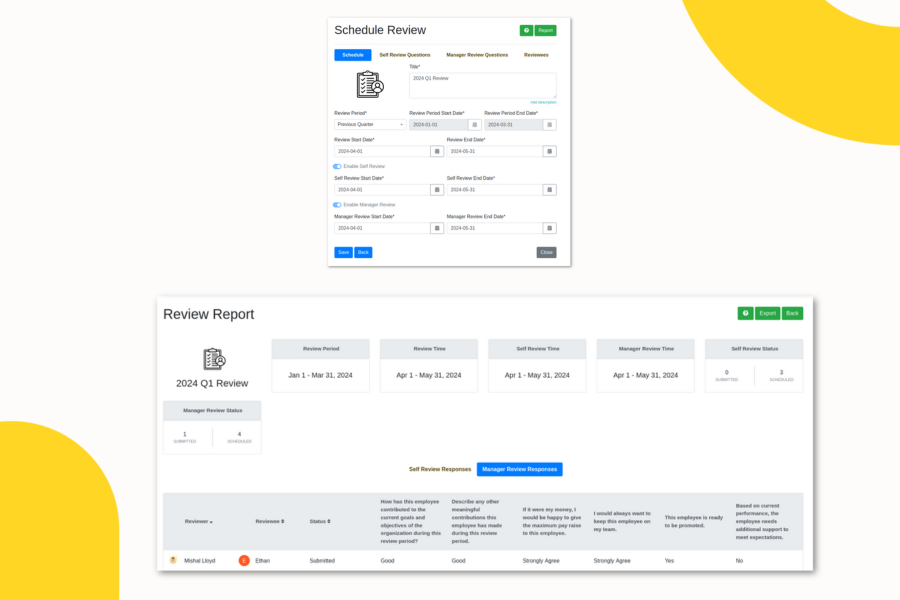Click reviewee name Ethan

point(262,561)
